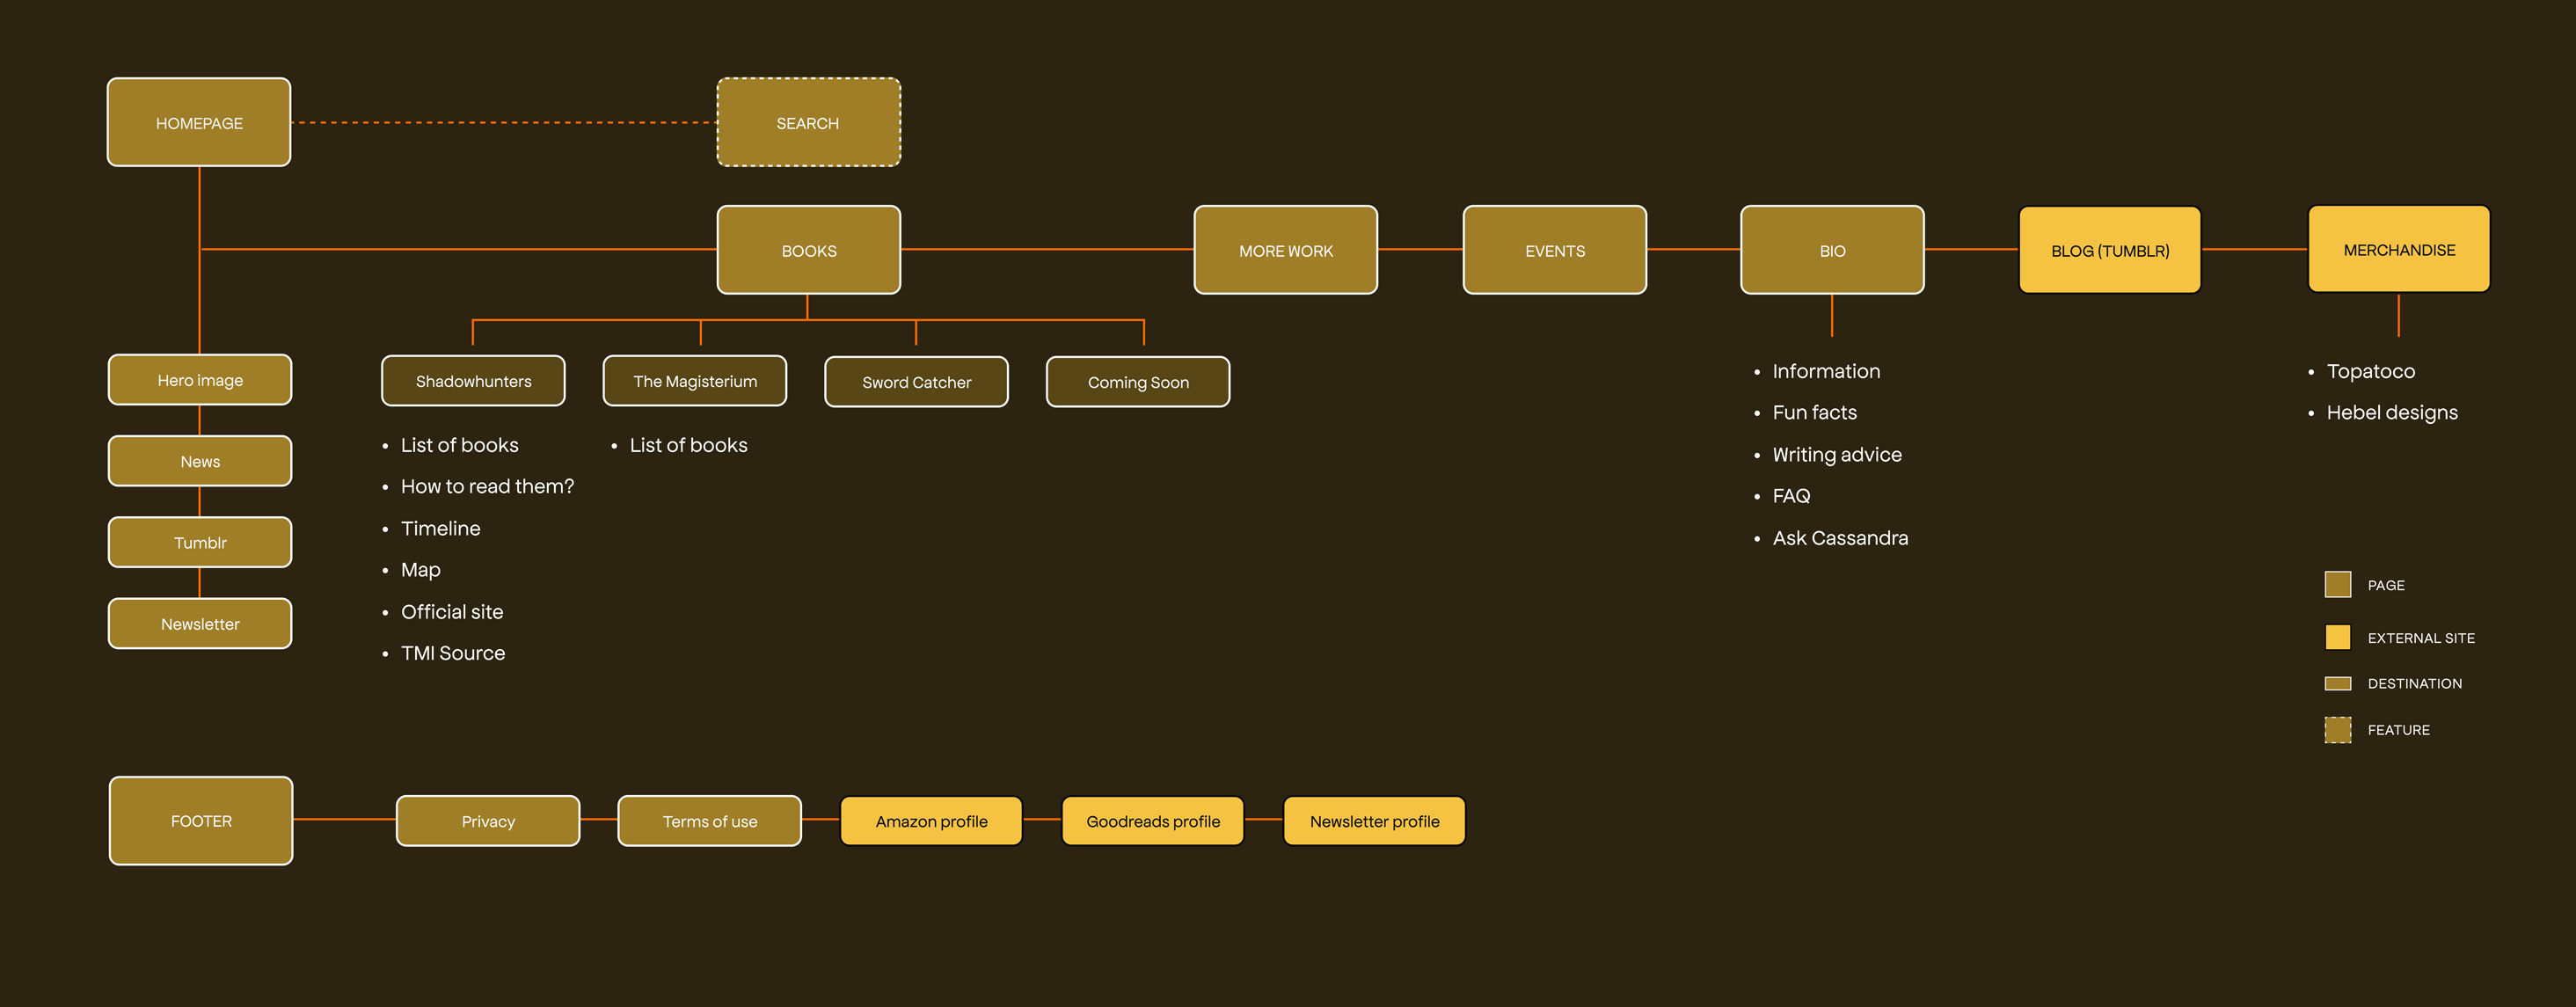The height and width of the screenshot is (1007, 2576).
Task: Click the Sword Catcher box
Action: (916, 382)
